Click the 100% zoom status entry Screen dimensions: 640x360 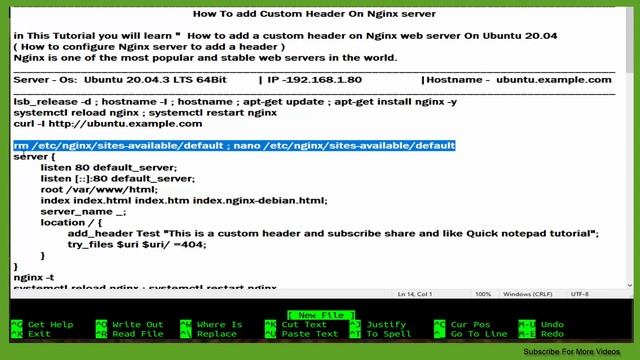point(483,294)
